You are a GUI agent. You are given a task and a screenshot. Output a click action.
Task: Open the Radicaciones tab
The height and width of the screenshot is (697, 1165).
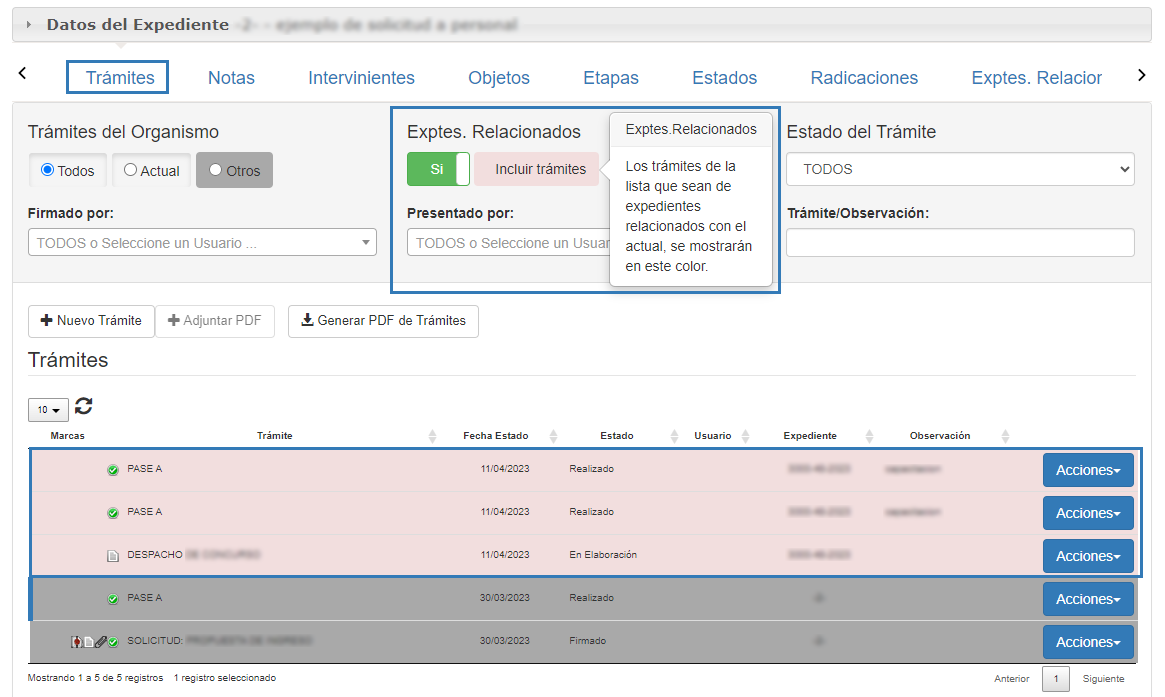tap(864, 78)
